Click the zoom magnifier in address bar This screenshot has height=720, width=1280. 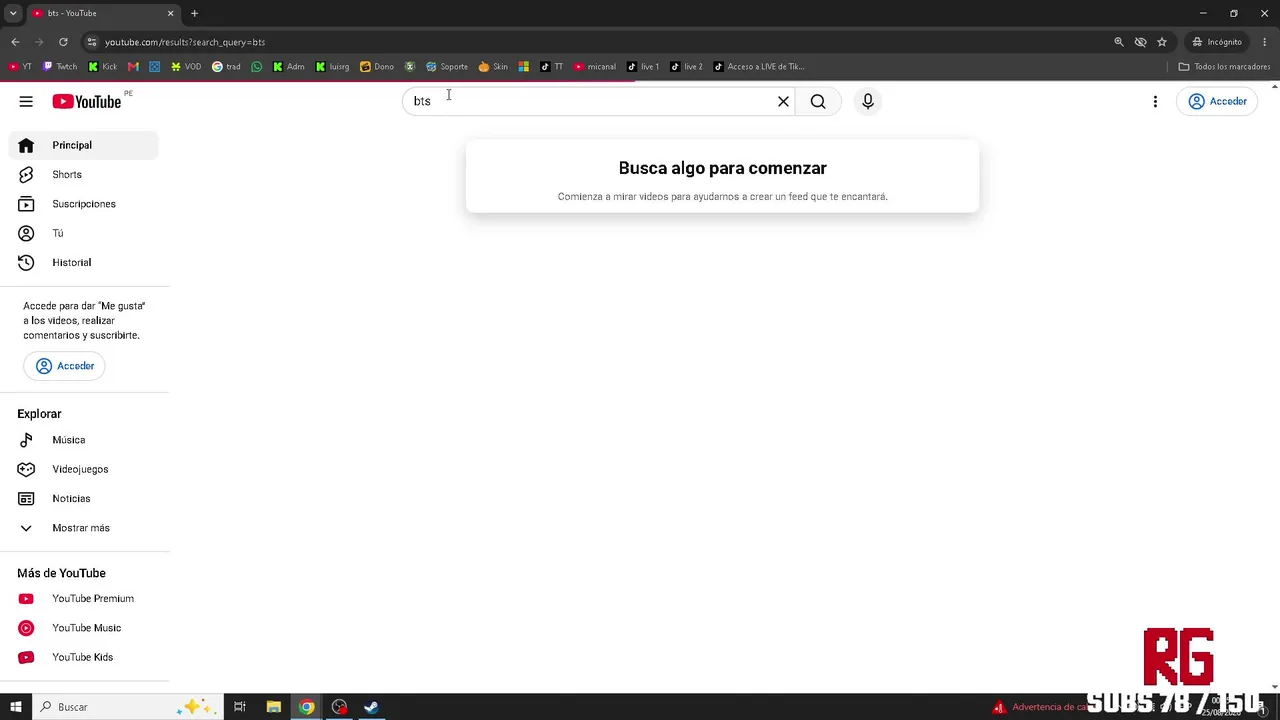point(1119,42)
